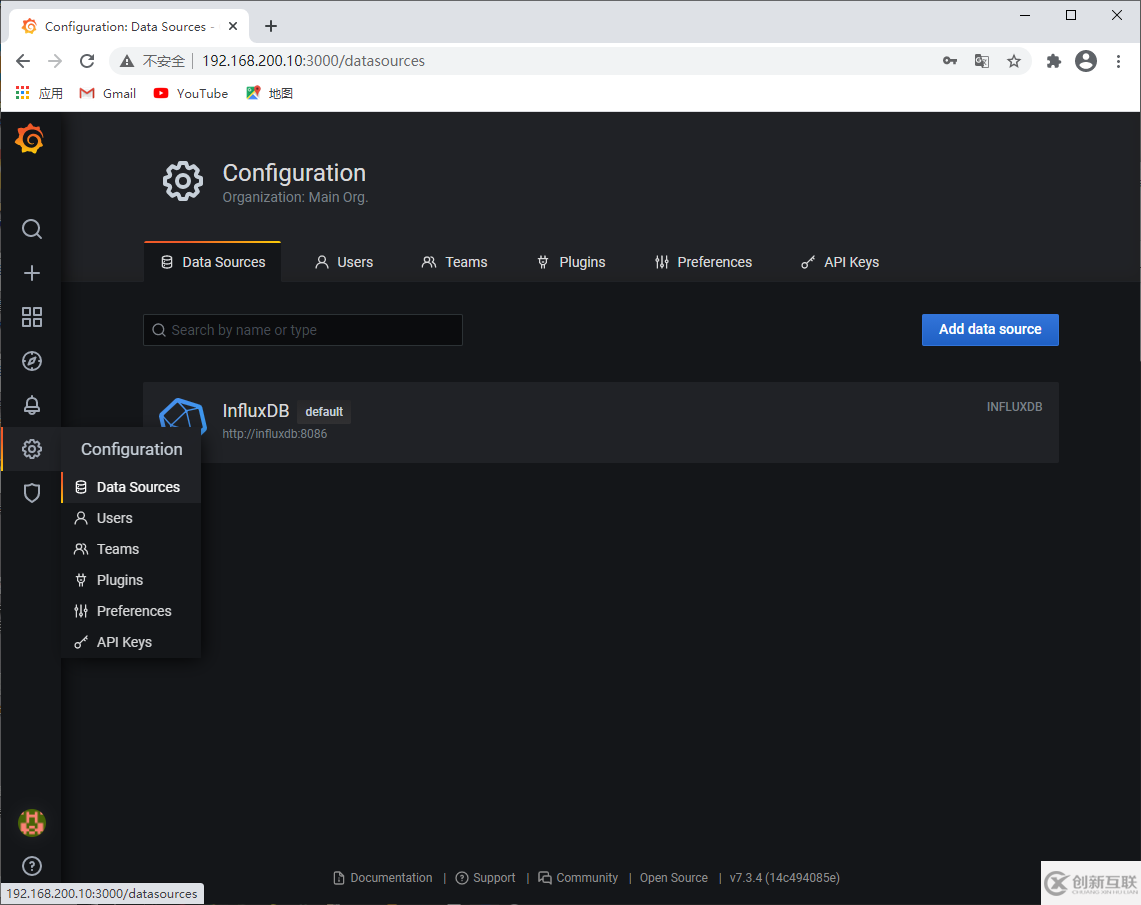Open the Server Admin shield icon
This screenshot has height=905, width=1141.
click(x=31, y=493)
